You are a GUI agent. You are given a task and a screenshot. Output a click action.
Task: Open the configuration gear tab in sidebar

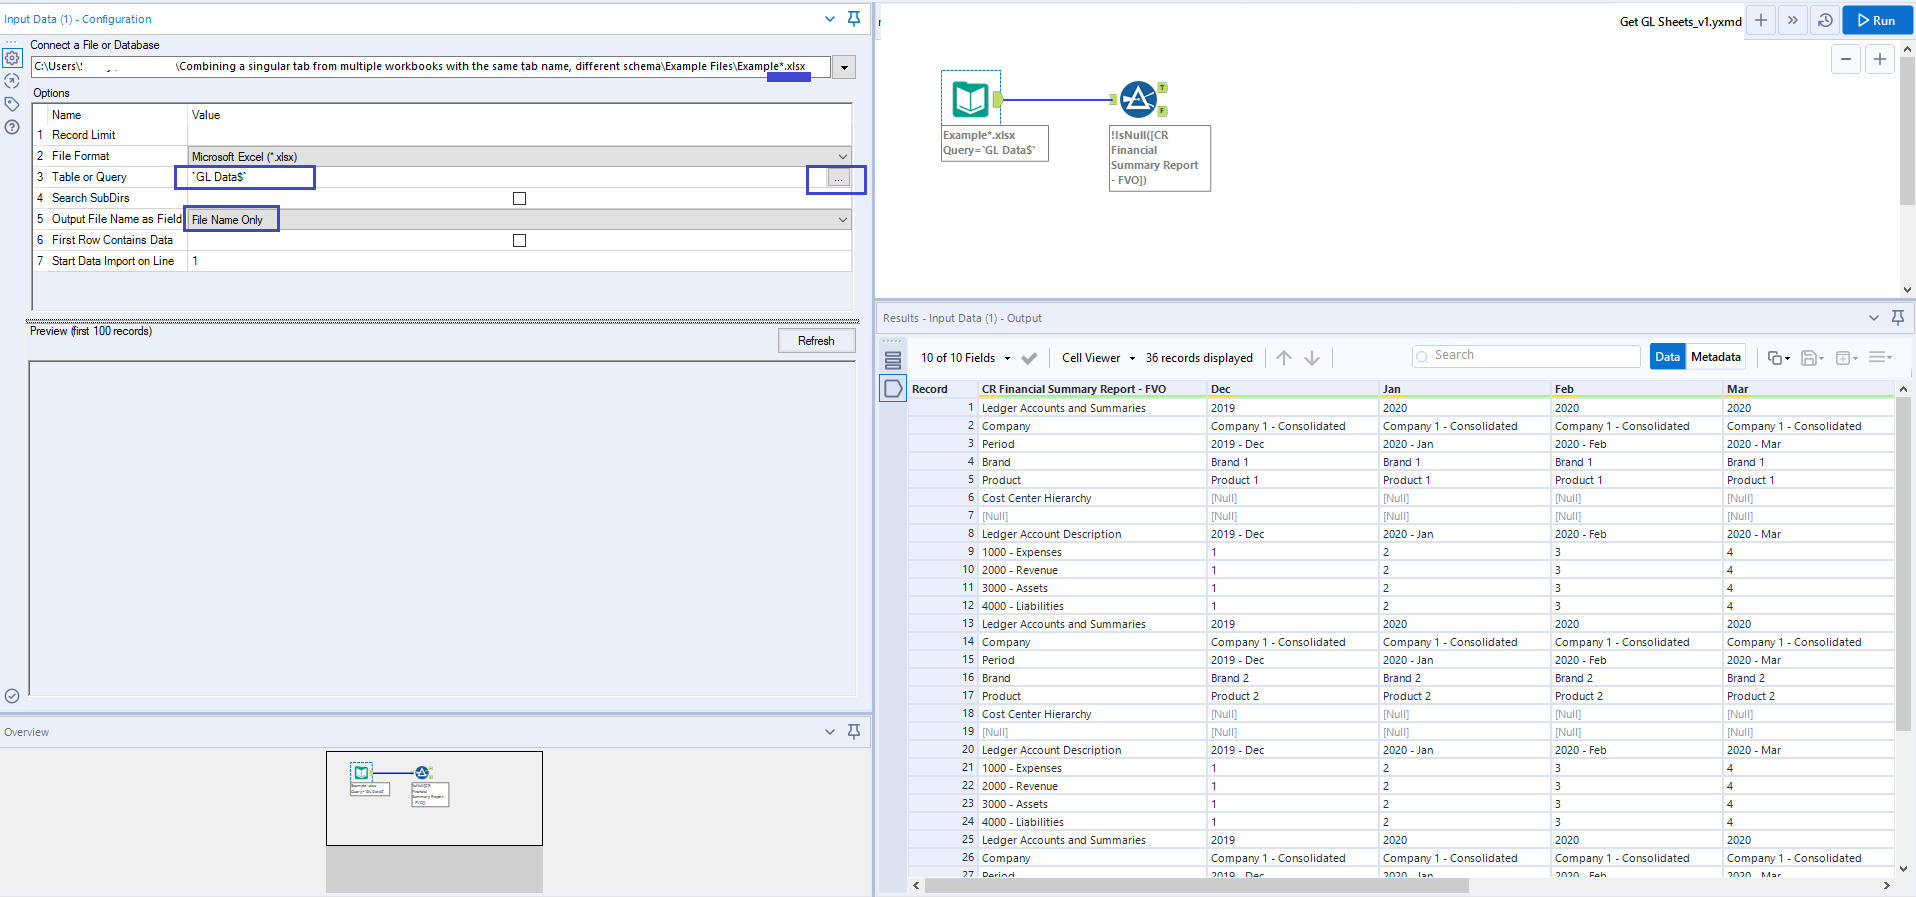[12, 58]
